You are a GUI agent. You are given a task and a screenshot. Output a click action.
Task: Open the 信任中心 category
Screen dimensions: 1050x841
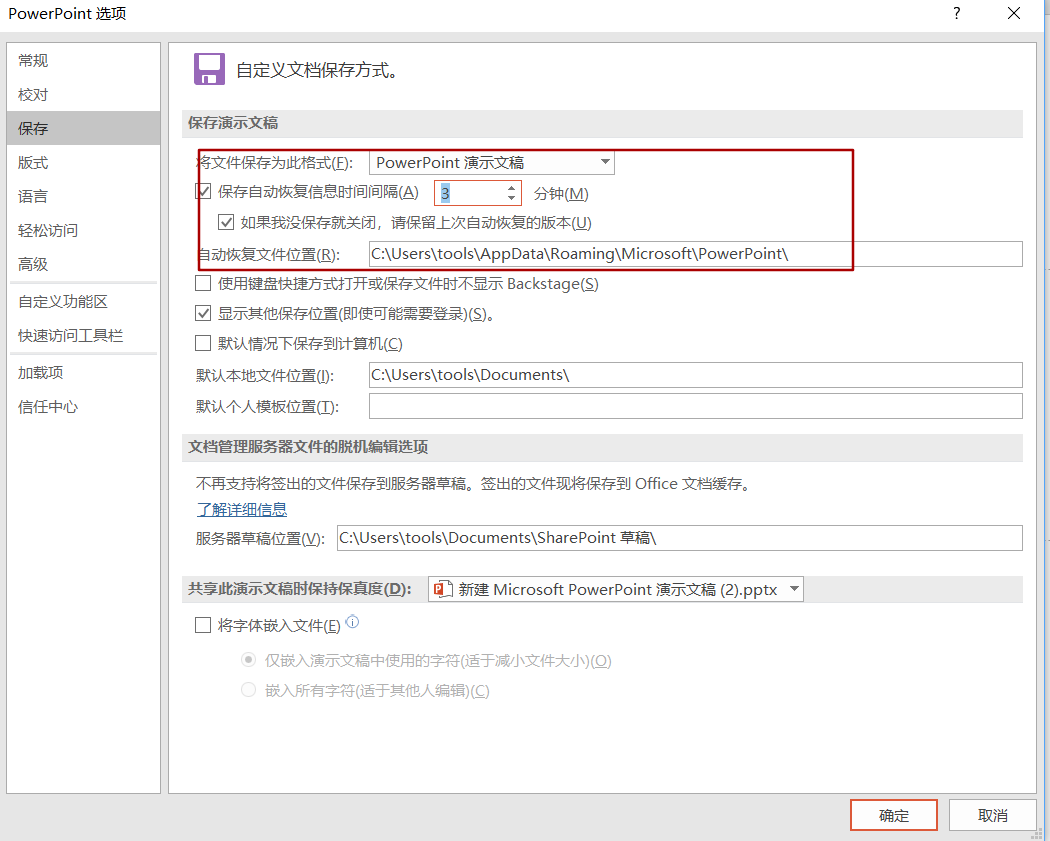coord(84,406)
